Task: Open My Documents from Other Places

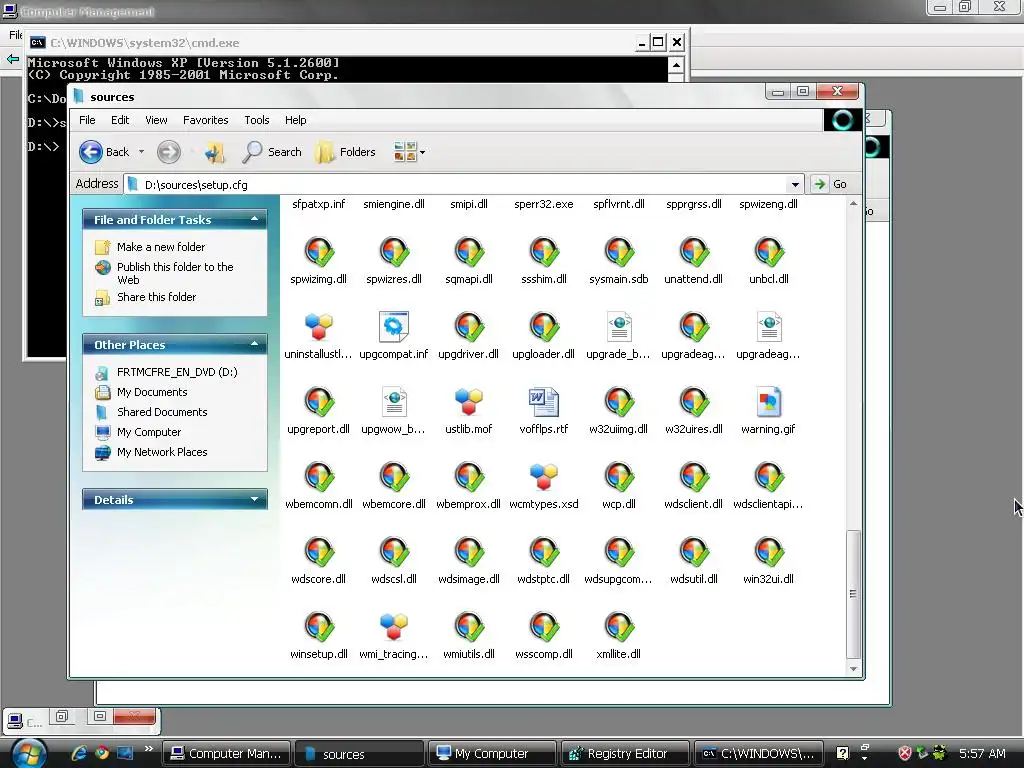Action: tap(152, 392)
